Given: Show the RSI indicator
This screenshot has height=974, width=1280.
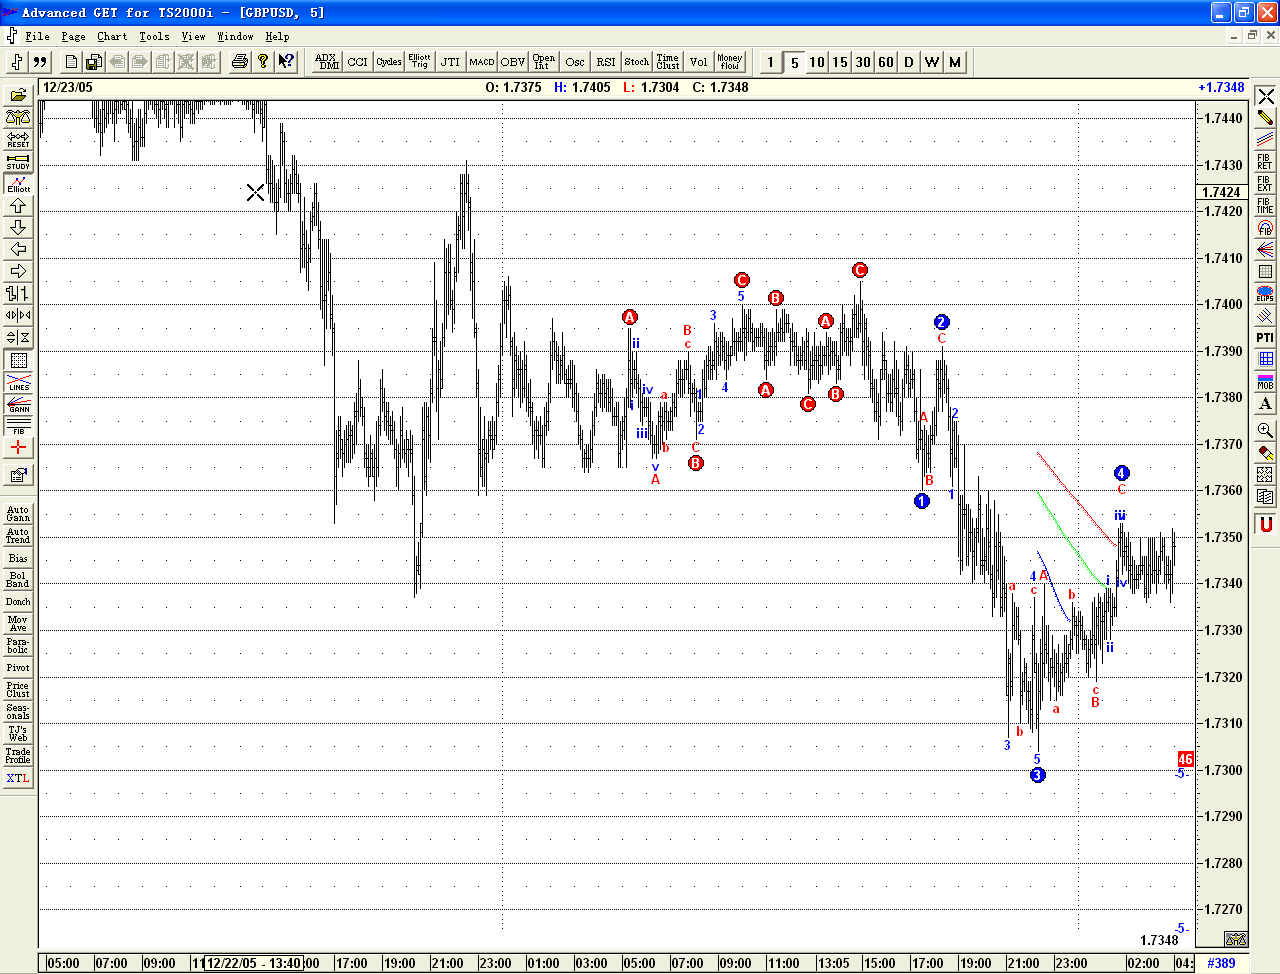Looking at the screenshot, I should [606, 62].
